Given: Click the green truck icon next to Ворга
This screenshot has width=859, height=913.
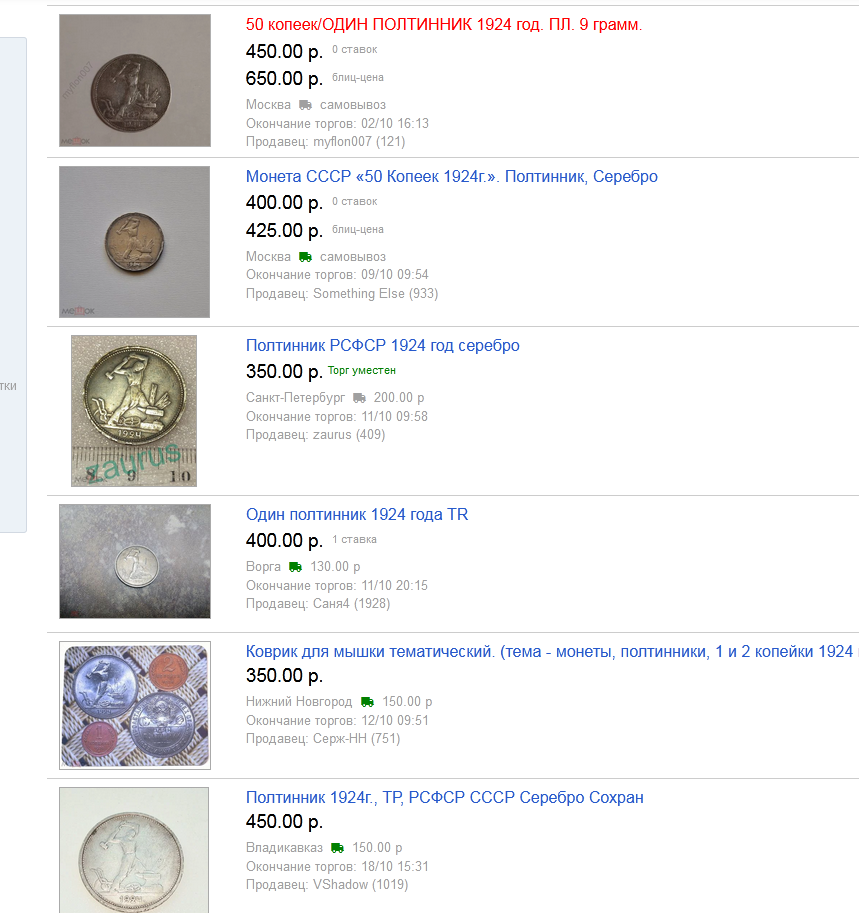Looking at the screenshot, I should coord(295,567).
